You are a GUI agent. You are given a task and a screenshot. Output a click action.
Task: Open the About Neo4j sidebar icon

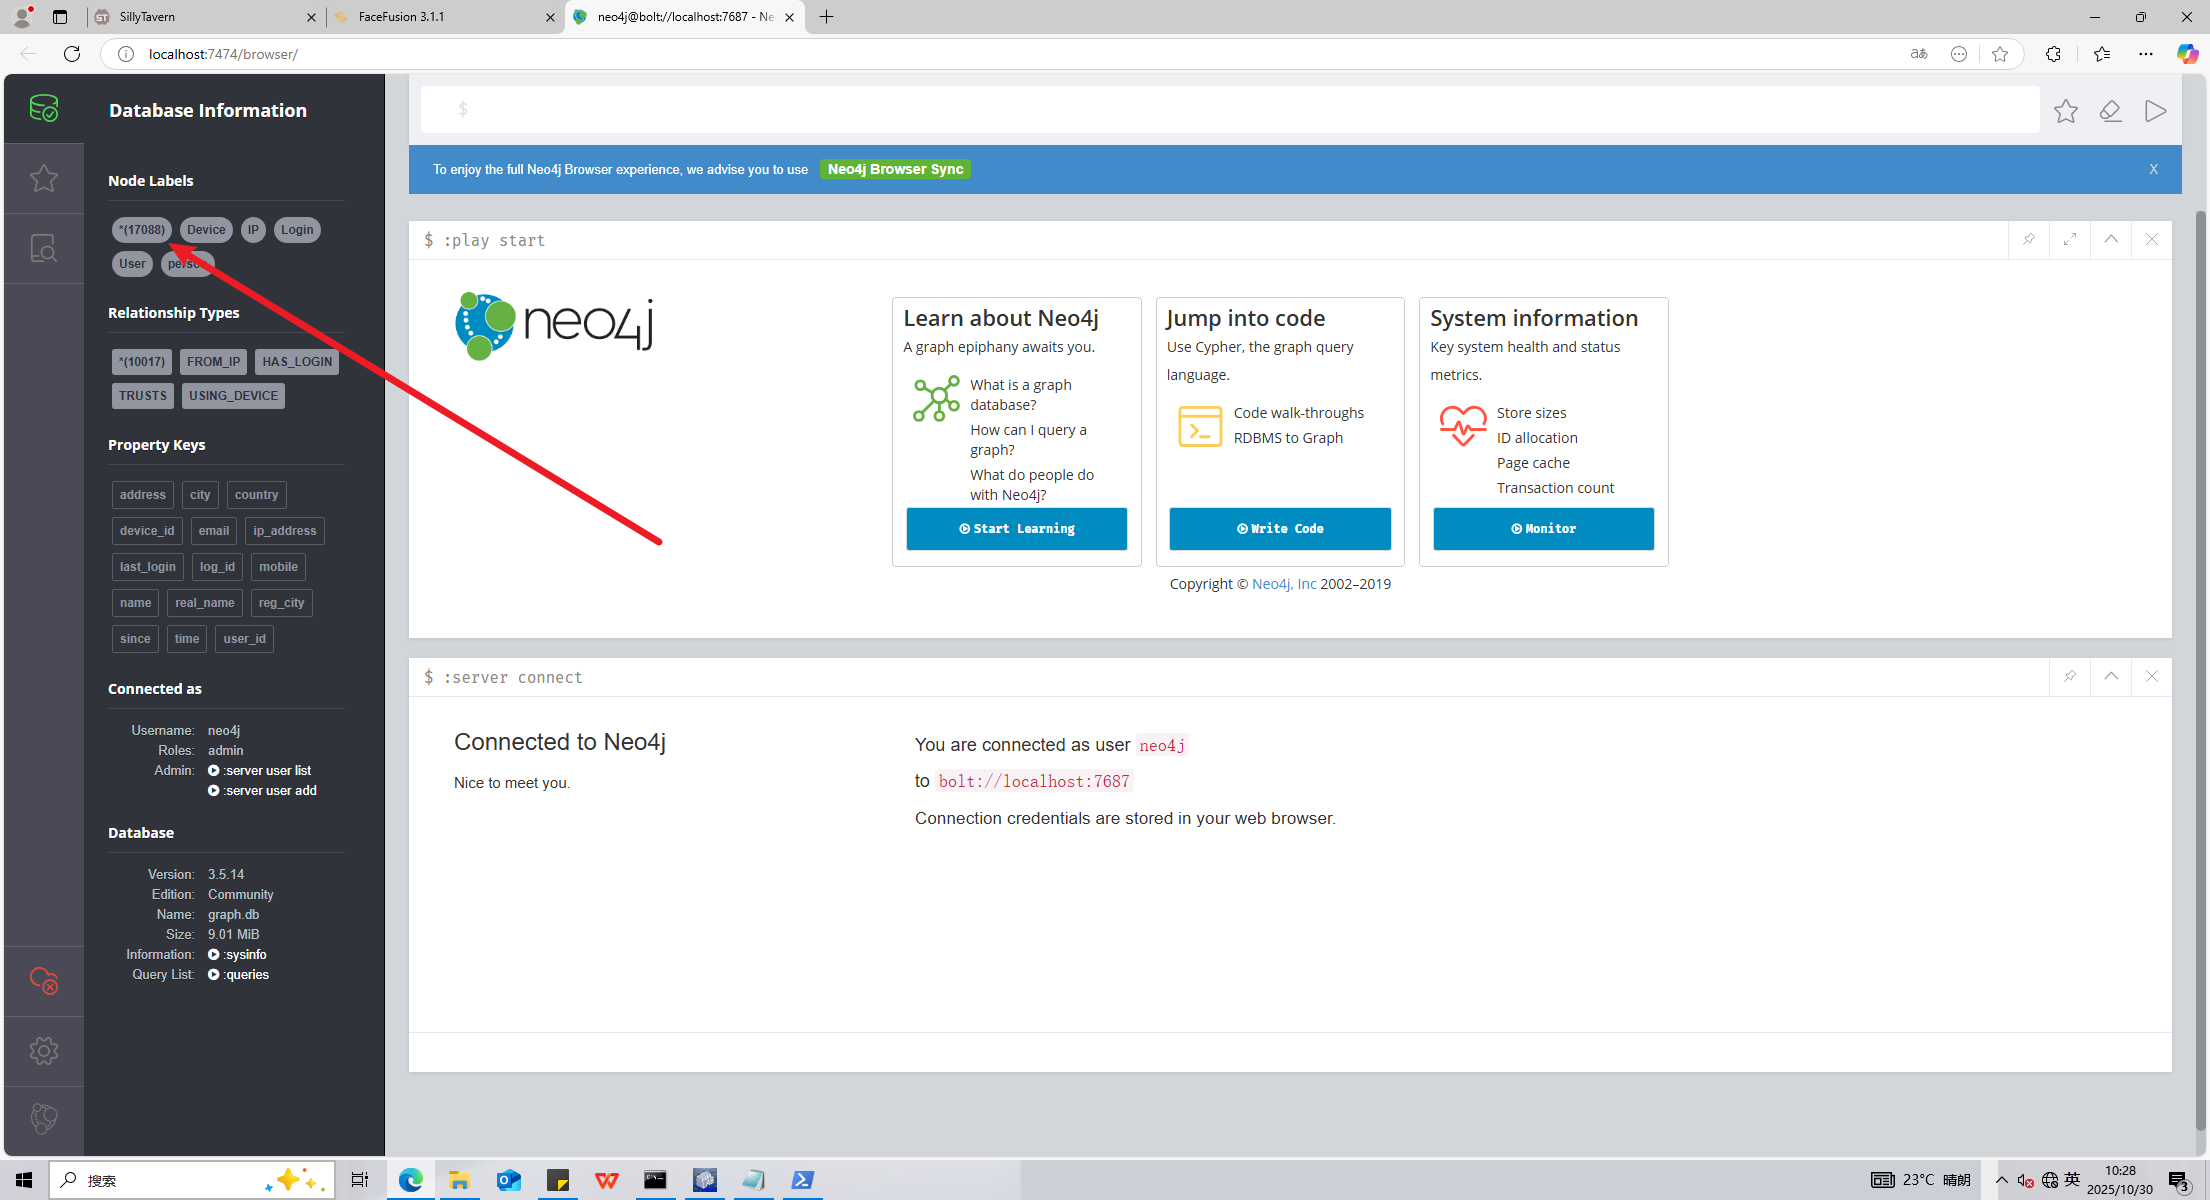(x=44, y=1119)
